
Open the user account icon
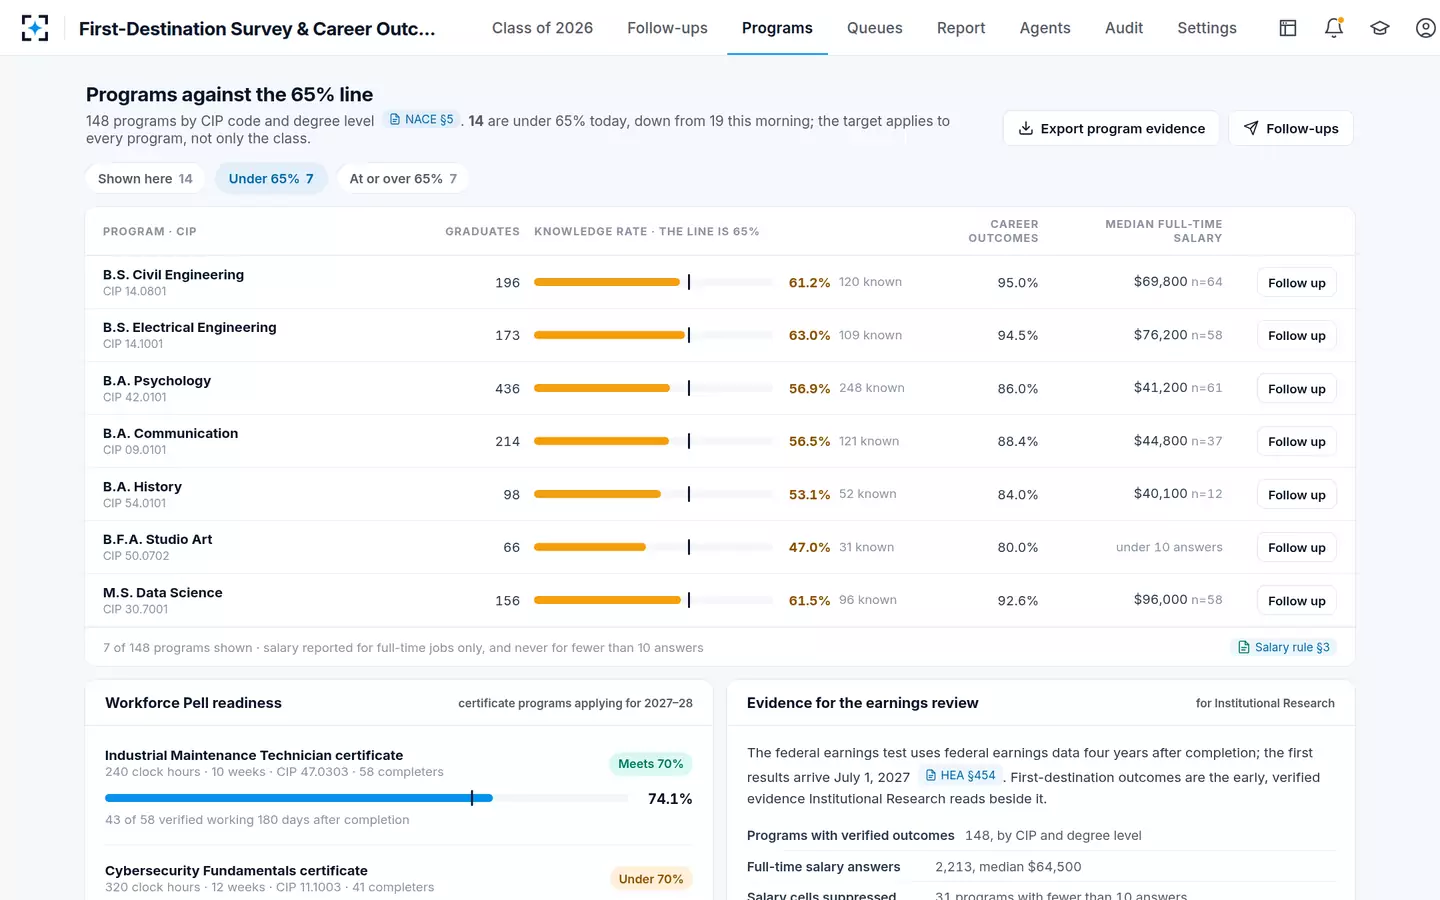(x=1426, y=28)
